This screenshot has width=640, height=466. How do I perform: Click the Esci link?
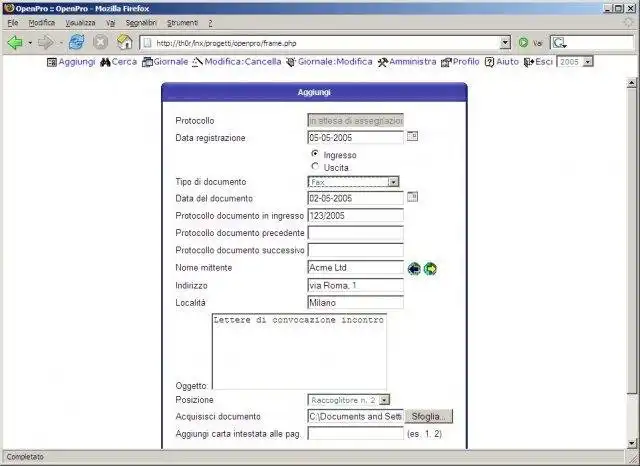(544, 62)
